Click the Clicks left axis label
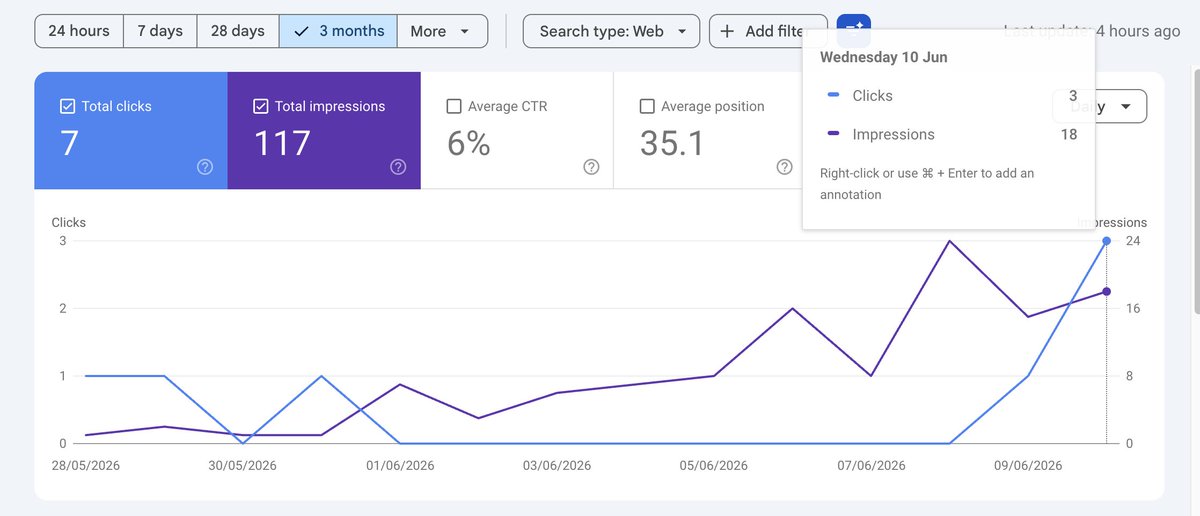The width and height of the screenshot is (1200, 516). point(69,222)
